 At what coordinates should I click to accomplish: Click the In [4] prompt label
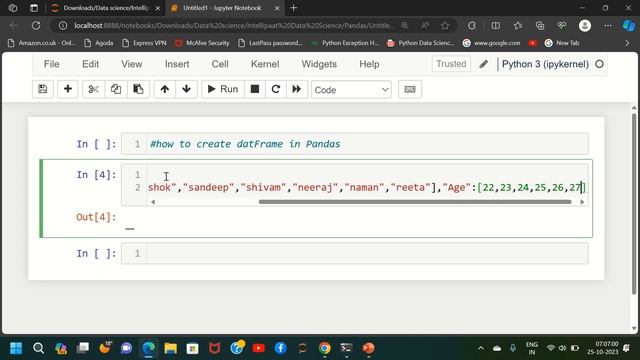96,175
